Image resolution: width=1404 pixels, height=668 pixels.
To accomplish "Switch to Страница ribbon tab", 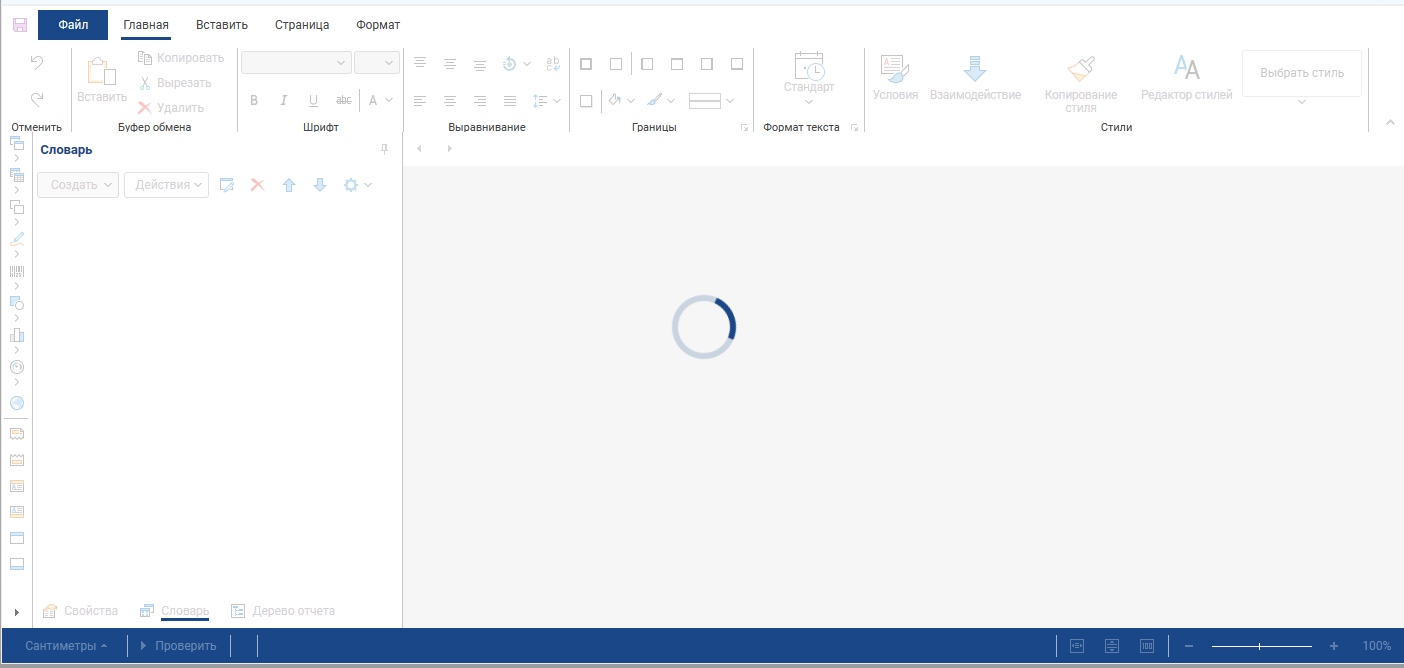I will [x=302, y=25].
